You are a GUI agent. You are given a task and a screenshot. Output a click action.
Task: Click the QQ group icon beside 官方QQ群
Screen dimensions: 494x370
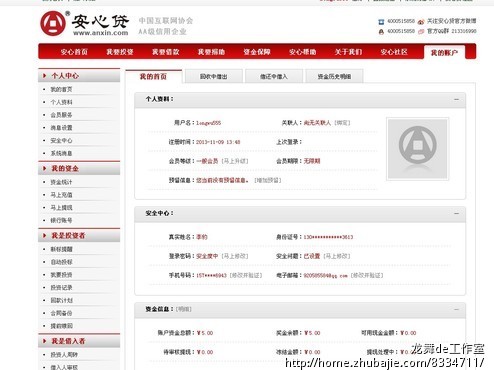(421, 32)
